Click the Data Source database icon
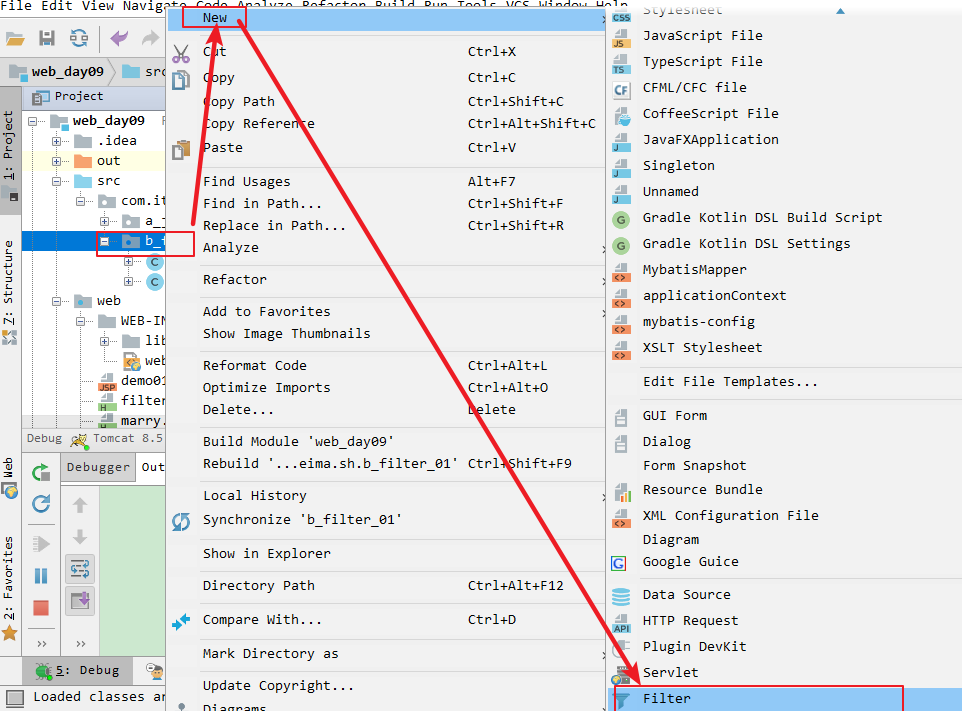 coord(621,596)
